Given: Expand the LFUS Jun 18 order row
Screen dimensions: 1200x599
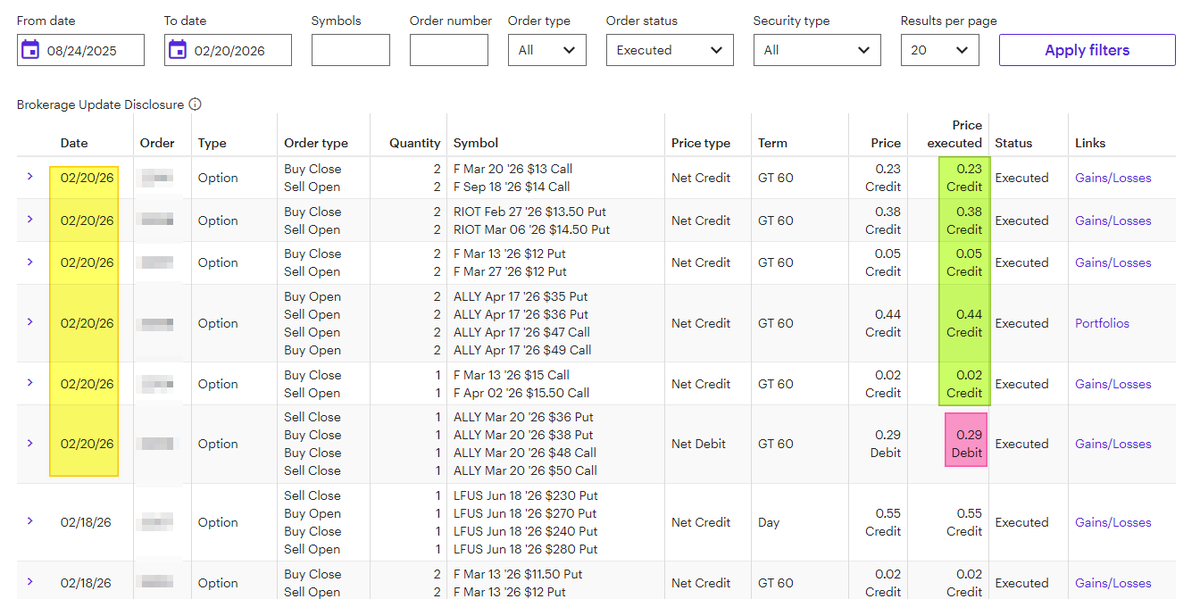Looking at the screenshot, I should pos(30,522).
